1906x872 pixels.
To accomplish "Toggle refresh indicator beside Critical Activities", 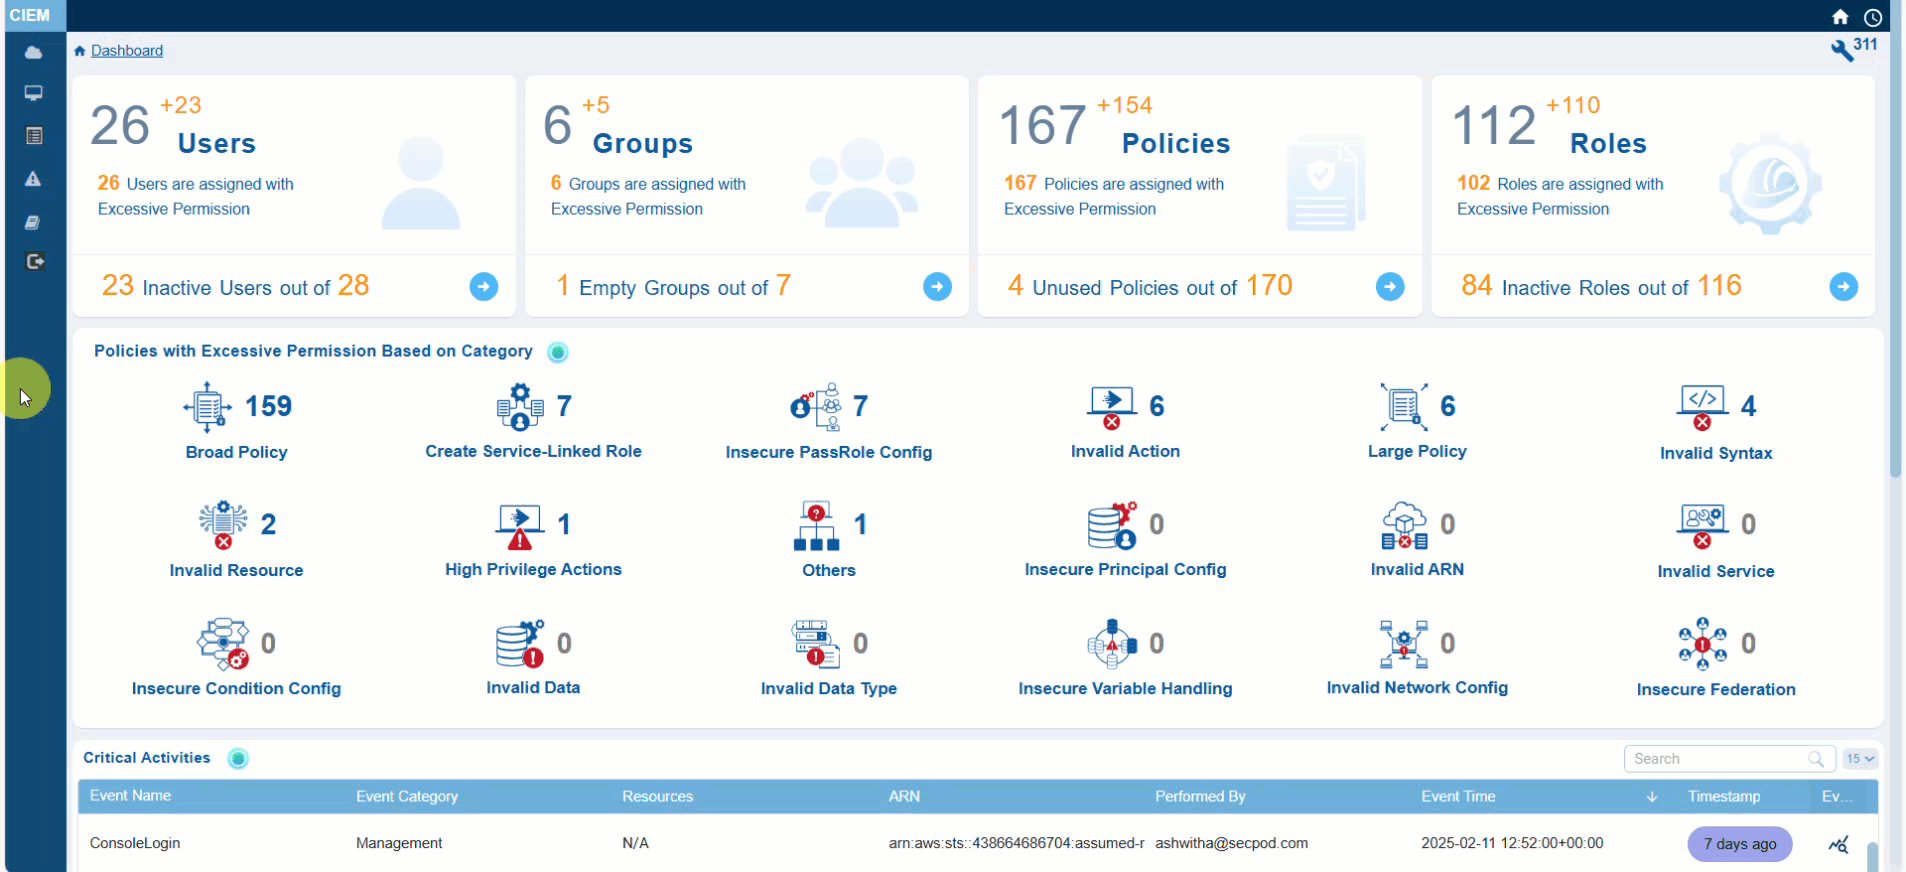I will coord(238,759).
